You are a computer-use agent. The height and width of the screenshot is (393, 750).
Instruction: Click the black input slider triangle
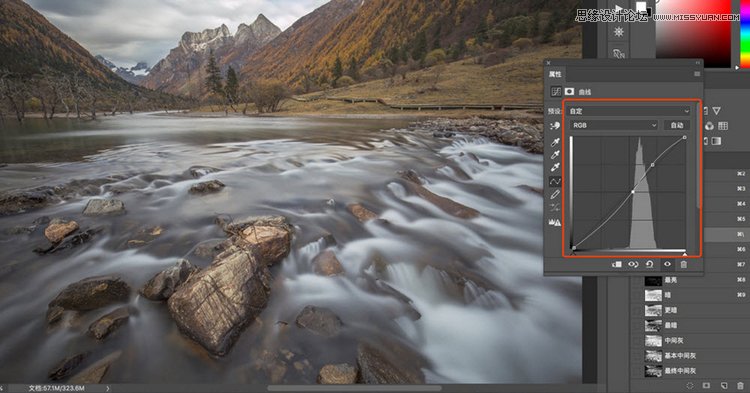pos(573,254)
